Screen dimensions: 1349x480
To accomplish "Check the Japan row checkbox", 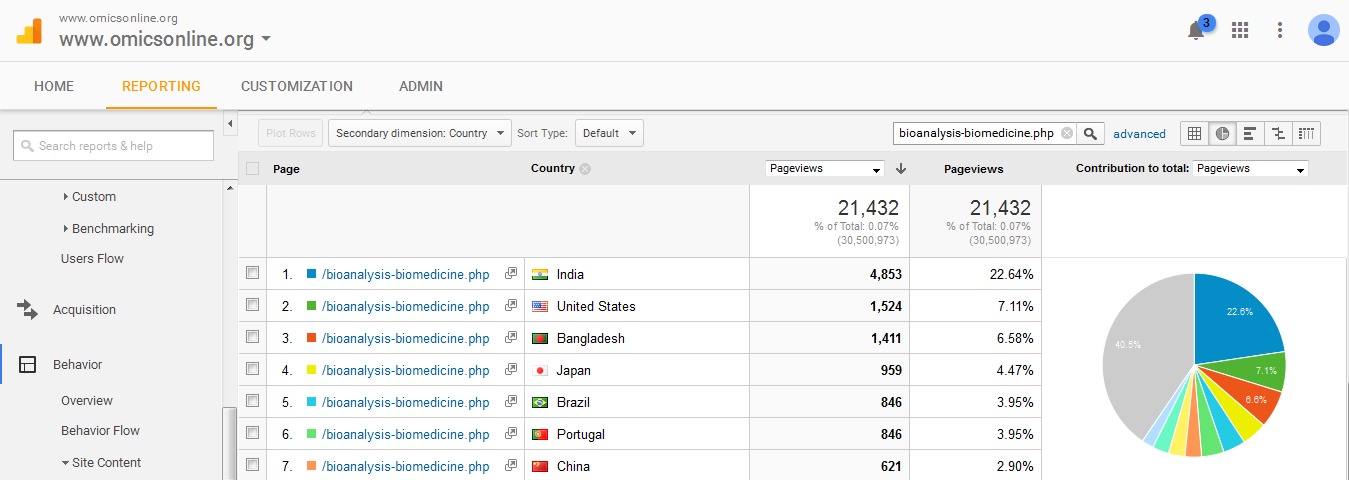I will 252,369.
